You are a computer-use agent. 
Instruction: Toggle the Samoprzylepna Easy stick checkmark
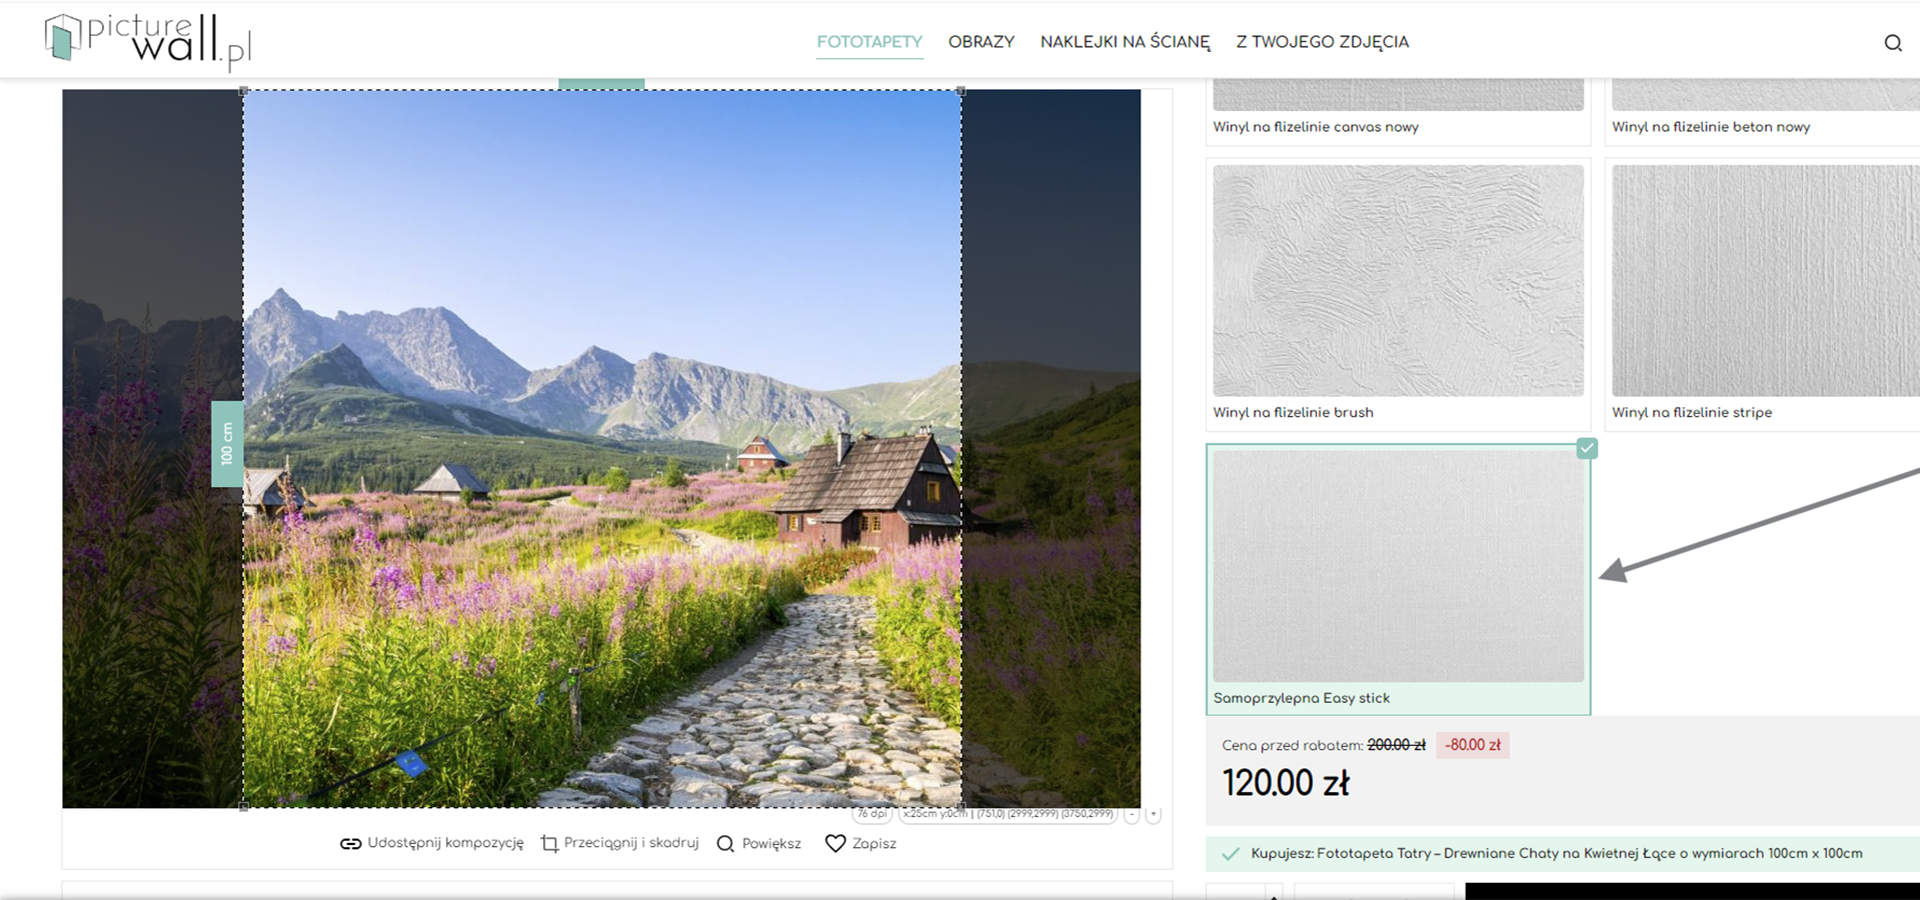click(x=1587, y=448)
